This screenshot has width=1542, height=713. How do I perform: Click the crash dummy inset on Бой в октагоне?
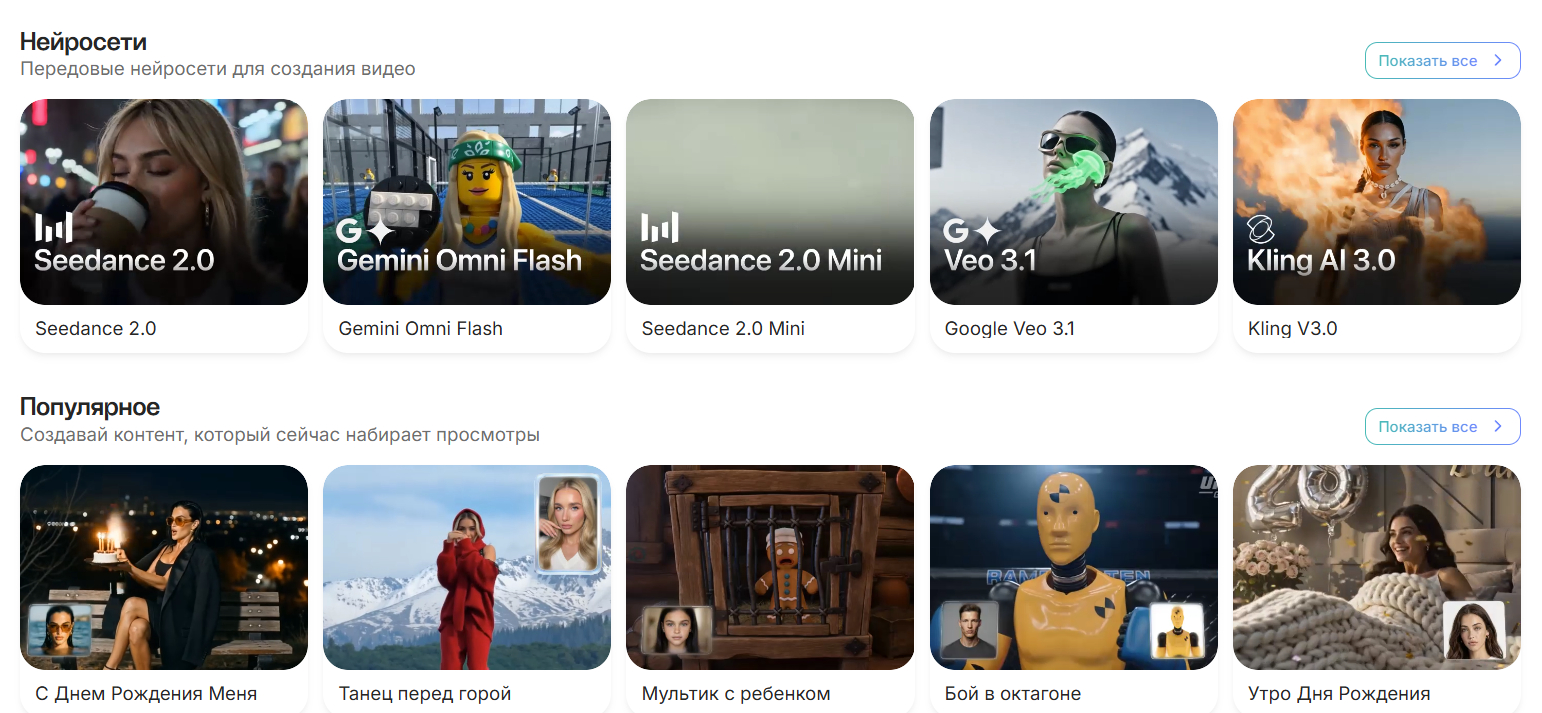tap(1177, 631)
